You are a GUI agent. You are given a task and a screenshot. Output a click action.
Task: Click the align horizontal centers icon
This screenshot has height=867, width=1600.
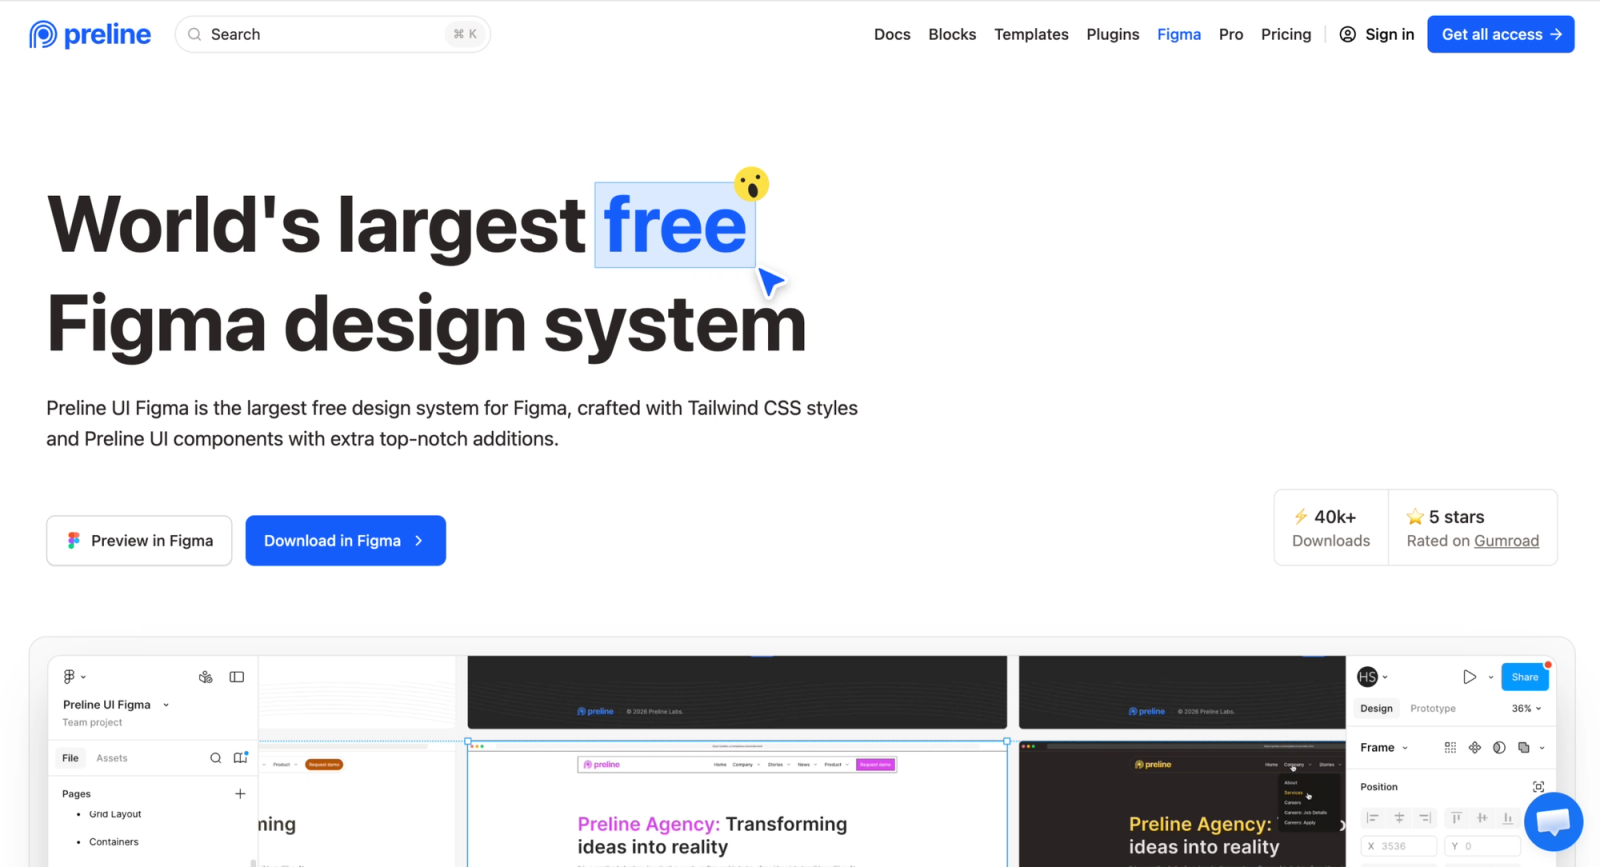[x=1399, y=818]
